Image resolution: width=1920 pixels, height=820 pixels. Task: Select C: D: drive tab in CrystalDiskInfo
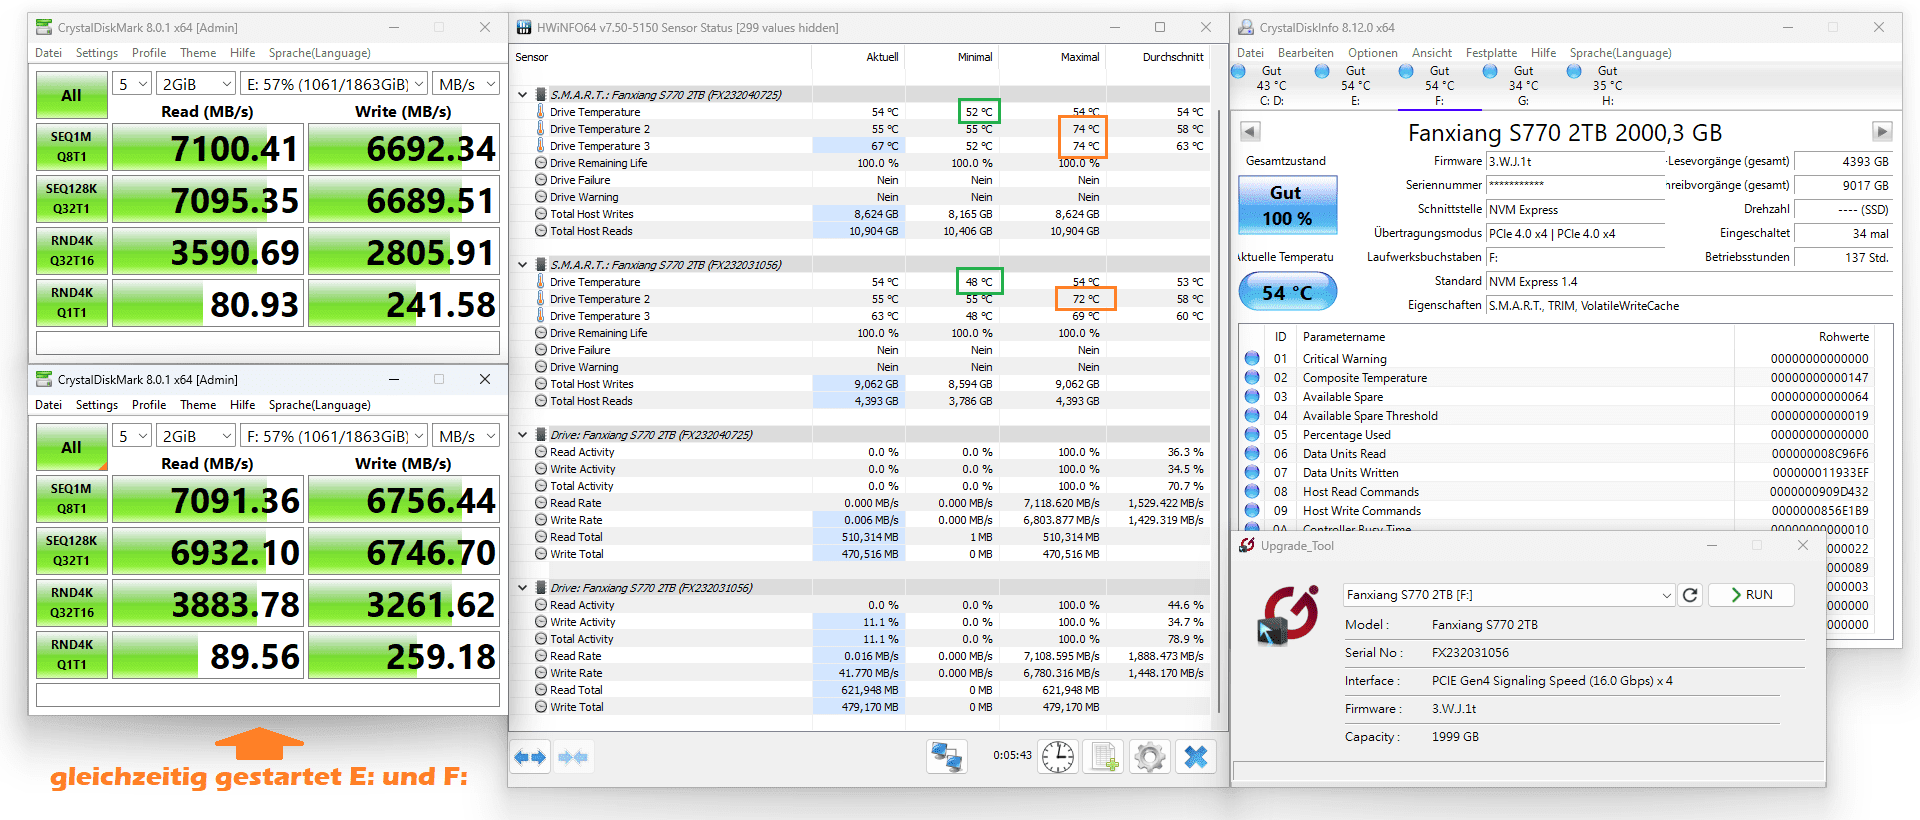point(1271,86)
